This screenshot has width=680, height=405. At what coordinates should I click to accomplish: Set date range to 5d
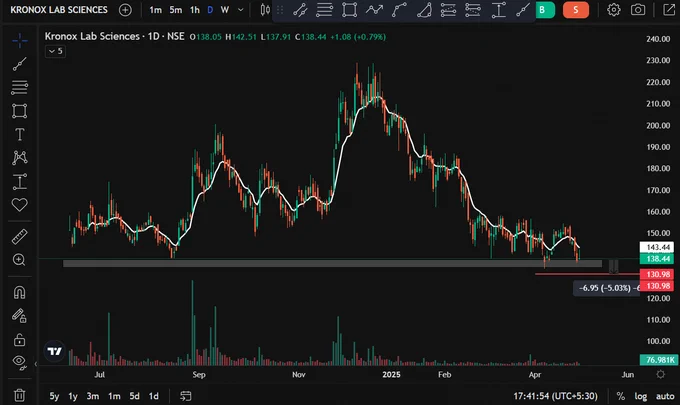(x=134, y=396)
